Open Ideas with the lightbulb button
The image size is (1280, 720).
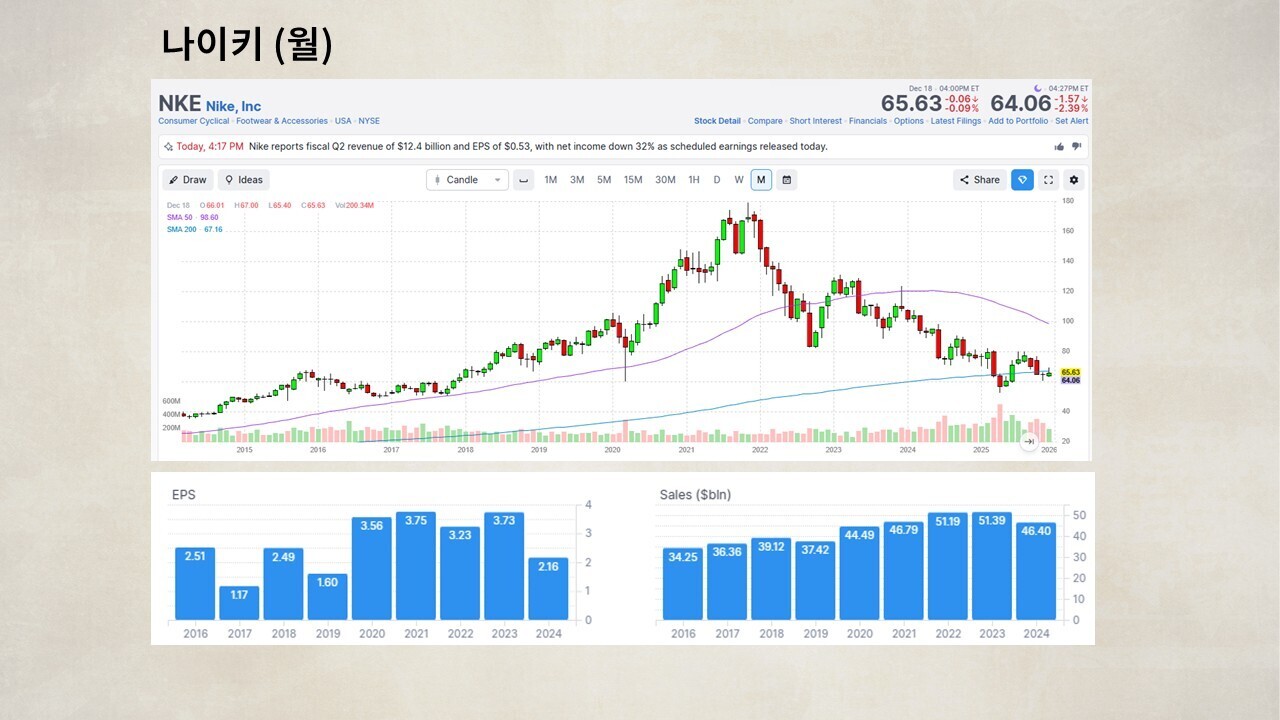click(244, 180)
